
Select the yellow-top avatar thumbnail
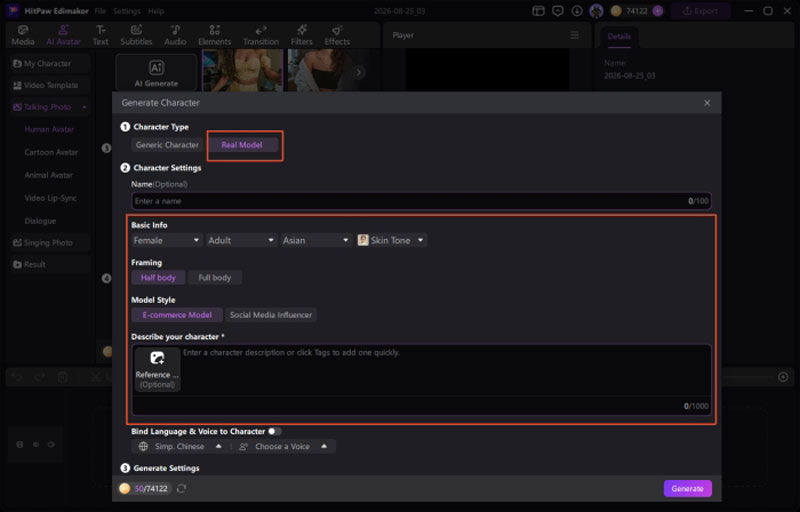pos(242,70)
